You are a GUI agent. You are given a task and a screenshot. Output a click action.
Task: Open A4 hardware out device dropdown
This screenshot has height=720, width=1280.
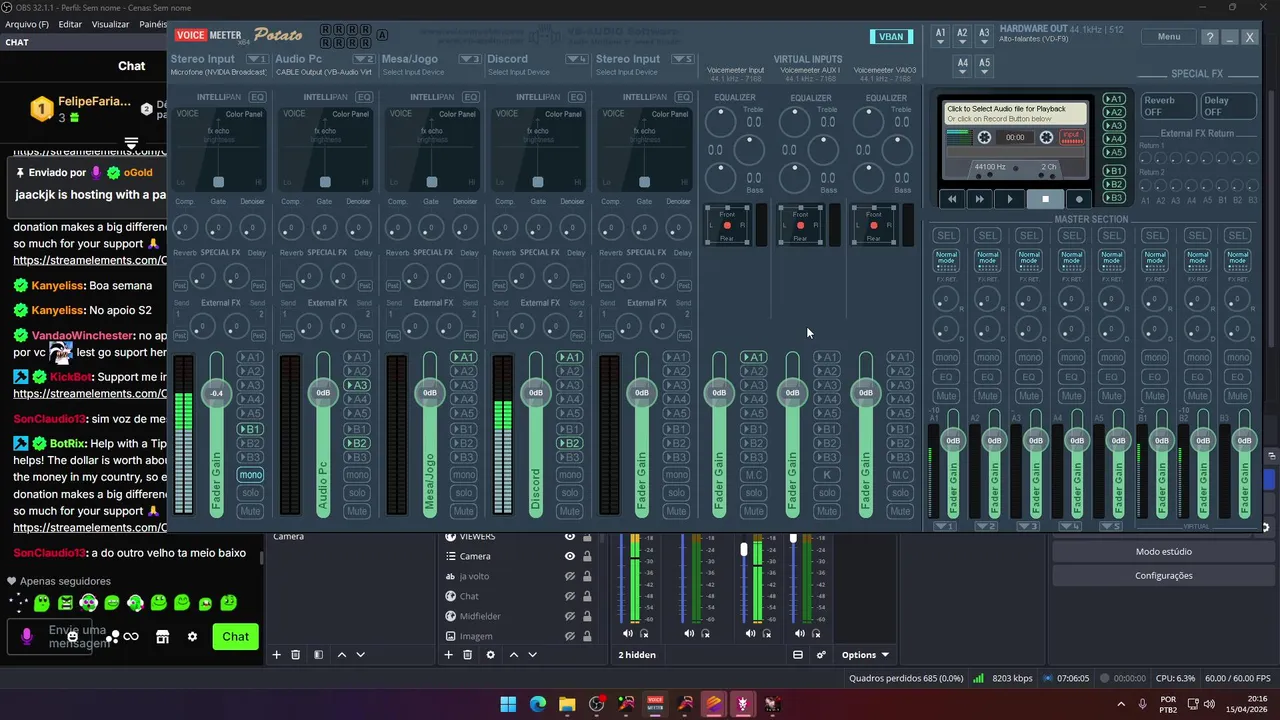point(962,66)
